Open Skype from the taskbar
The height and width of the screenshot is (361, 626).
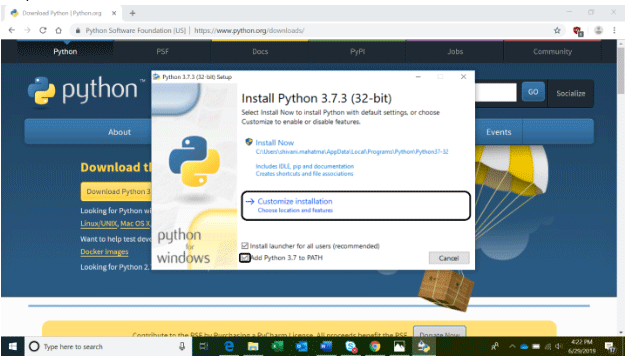click(x=351, y=346)
